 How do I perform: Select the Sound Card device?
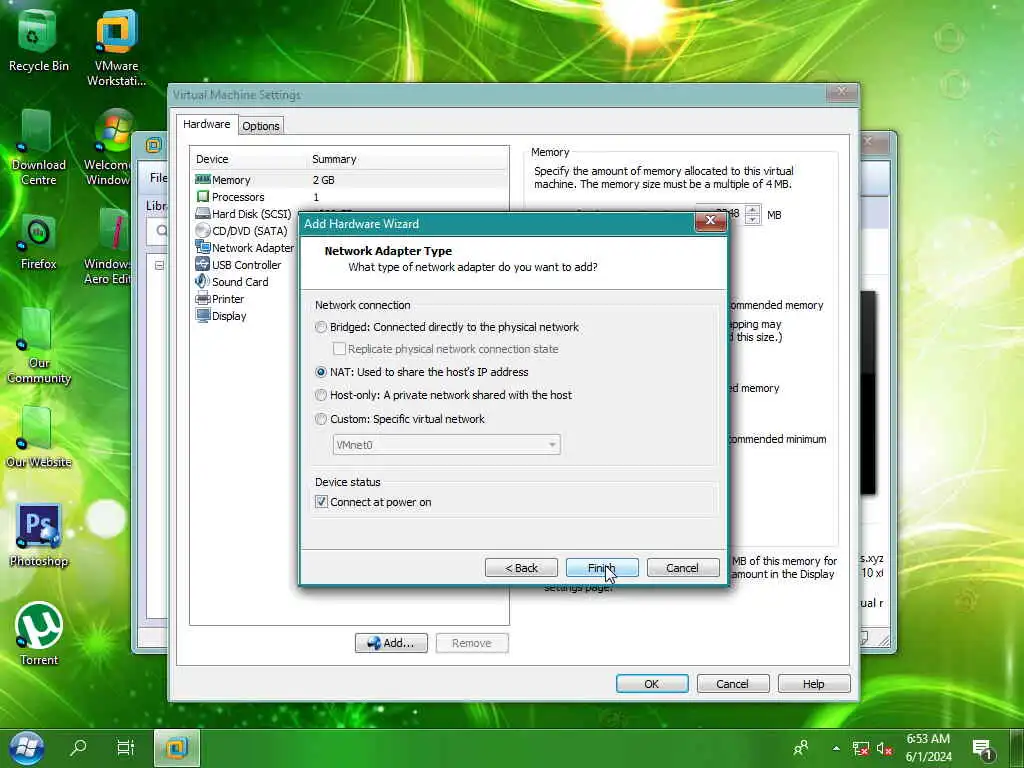pos(232,281)
